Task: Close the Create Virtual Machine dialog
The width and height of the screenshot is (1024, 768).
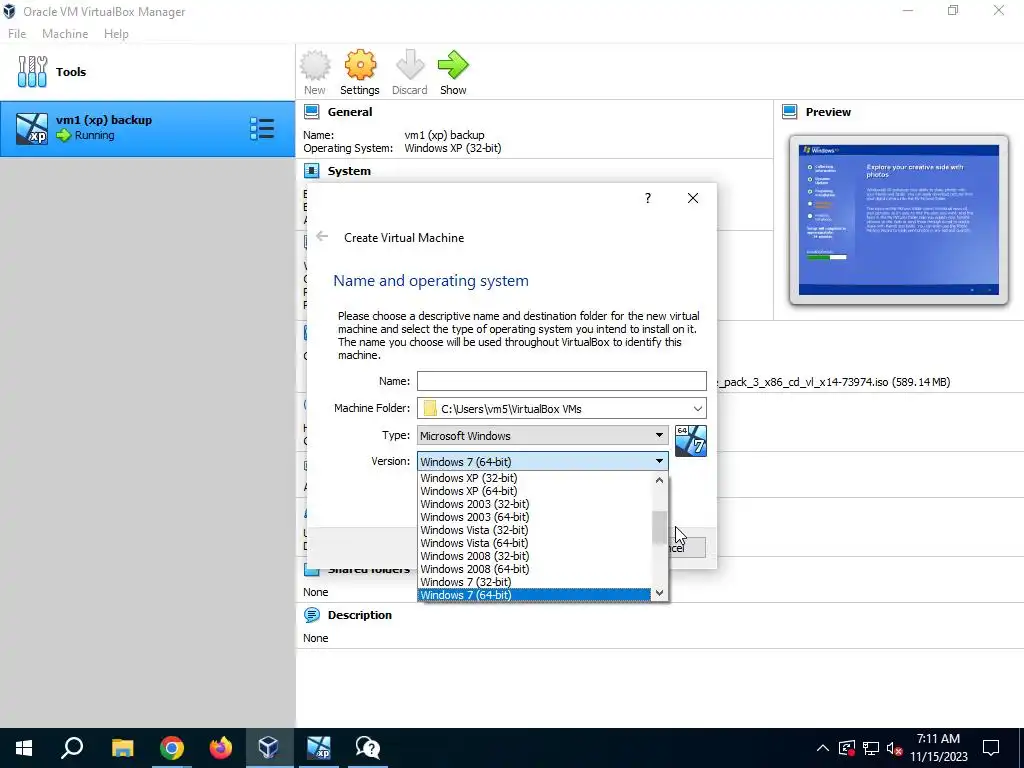Action: tap(693, 198)
